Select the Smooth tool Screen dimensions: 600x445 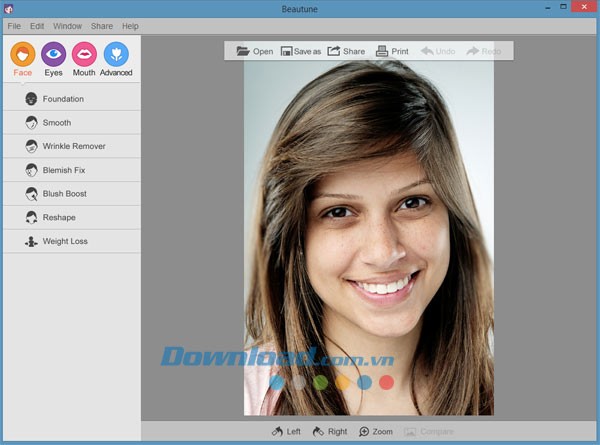click(56, 123)
